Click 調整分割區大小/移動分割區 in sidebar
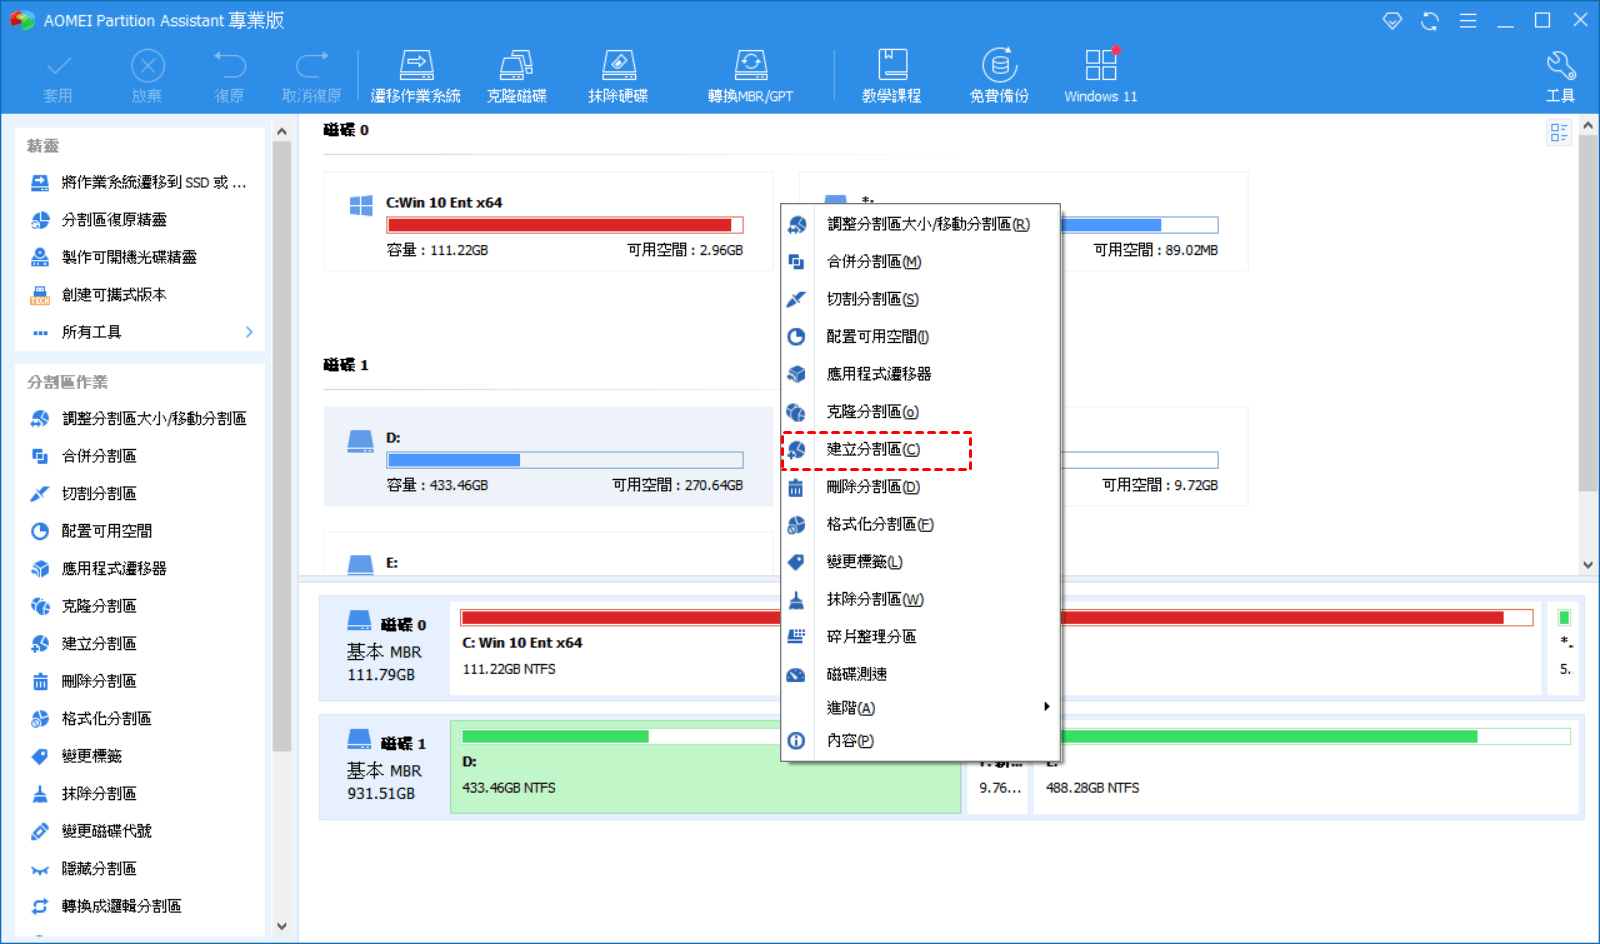This screenshot has height=944, width=1600. 138,419
